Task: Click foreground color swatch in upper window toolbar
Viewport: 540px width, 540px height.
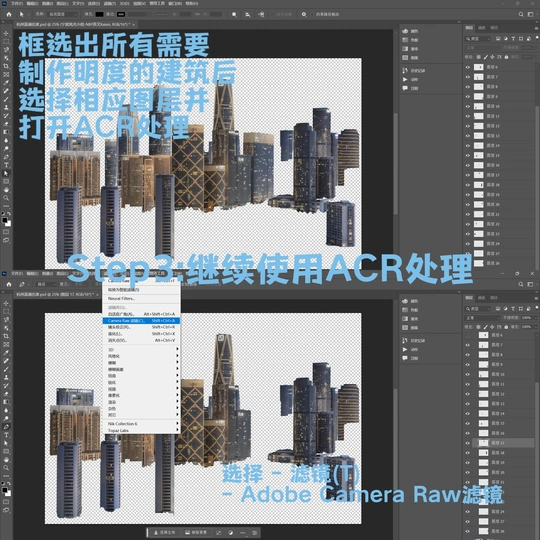Action: pyautogui.click(x=5, y=220)
